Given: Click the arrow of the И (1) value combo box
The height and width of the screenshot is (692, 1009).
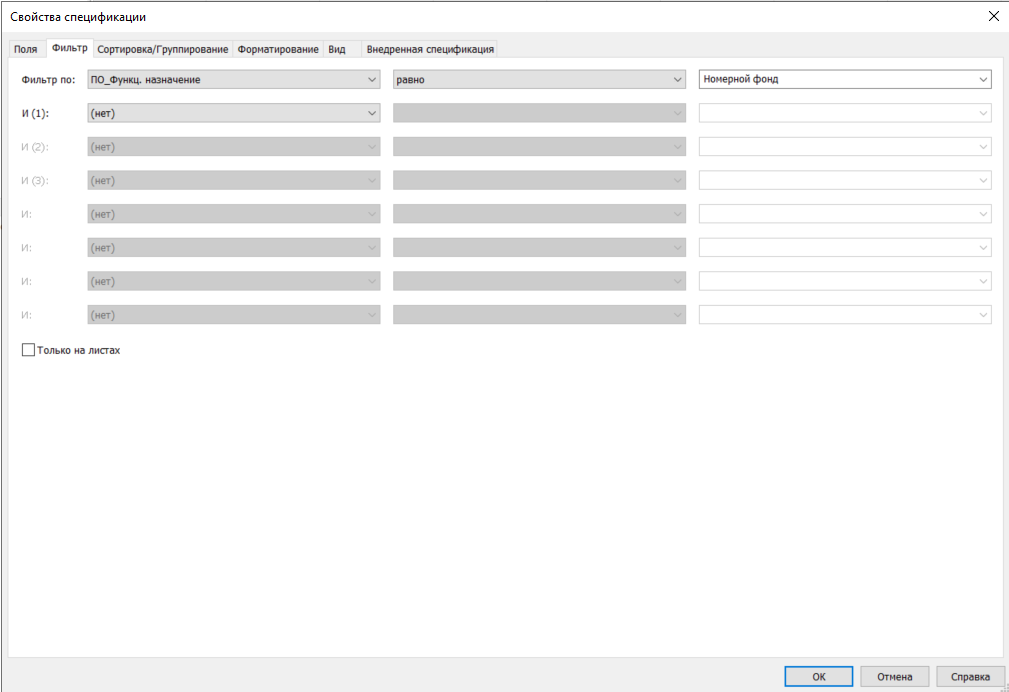Looking at the screenshot, I should (x=982, y=113).
